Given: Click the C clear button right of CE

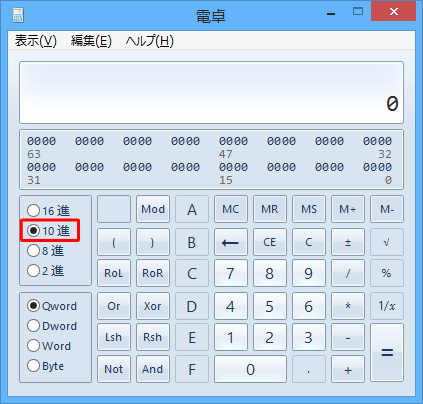Looking at the screenshot, I should click(x=309, y=242).
